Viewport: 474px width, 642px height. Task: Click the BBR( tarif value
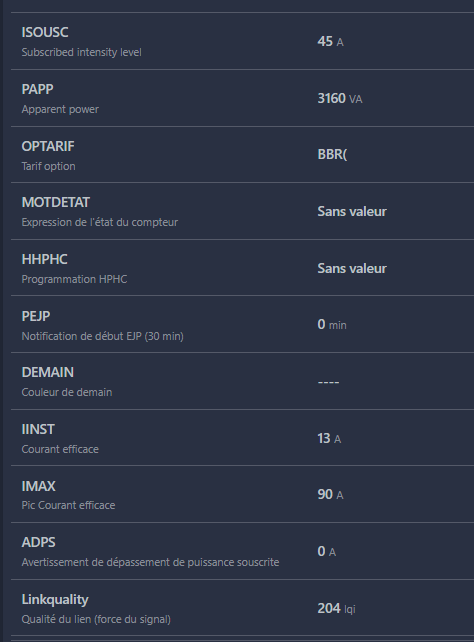[x=332, y=154]
